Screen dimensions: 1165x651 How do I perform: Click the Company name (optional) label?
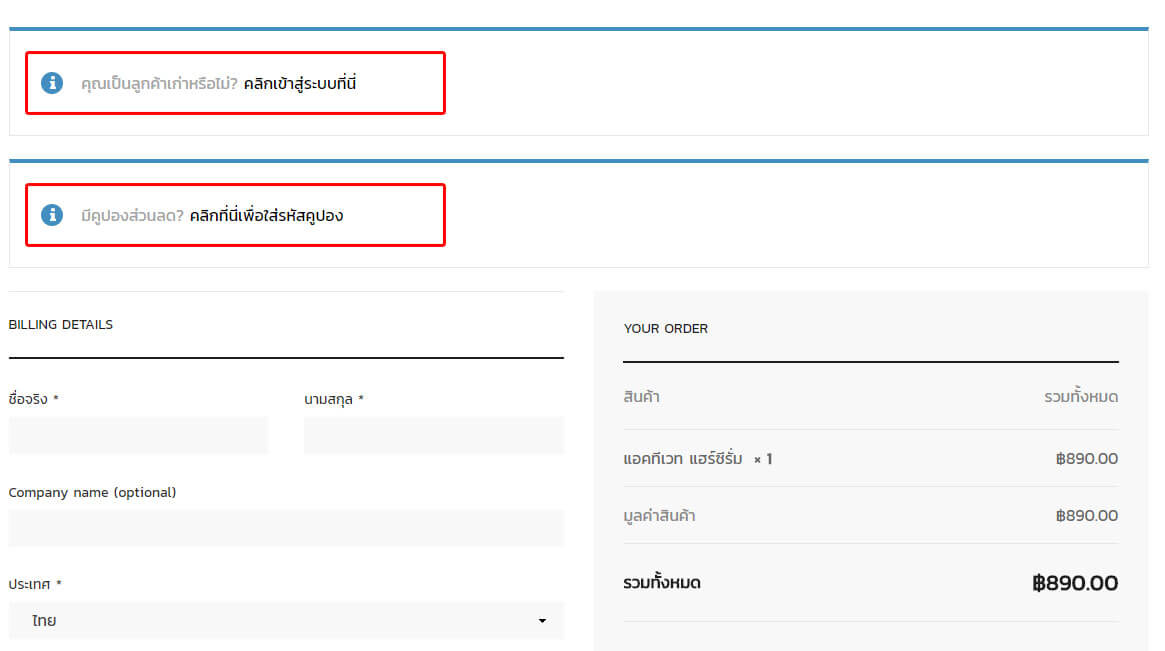coord(92,492)
